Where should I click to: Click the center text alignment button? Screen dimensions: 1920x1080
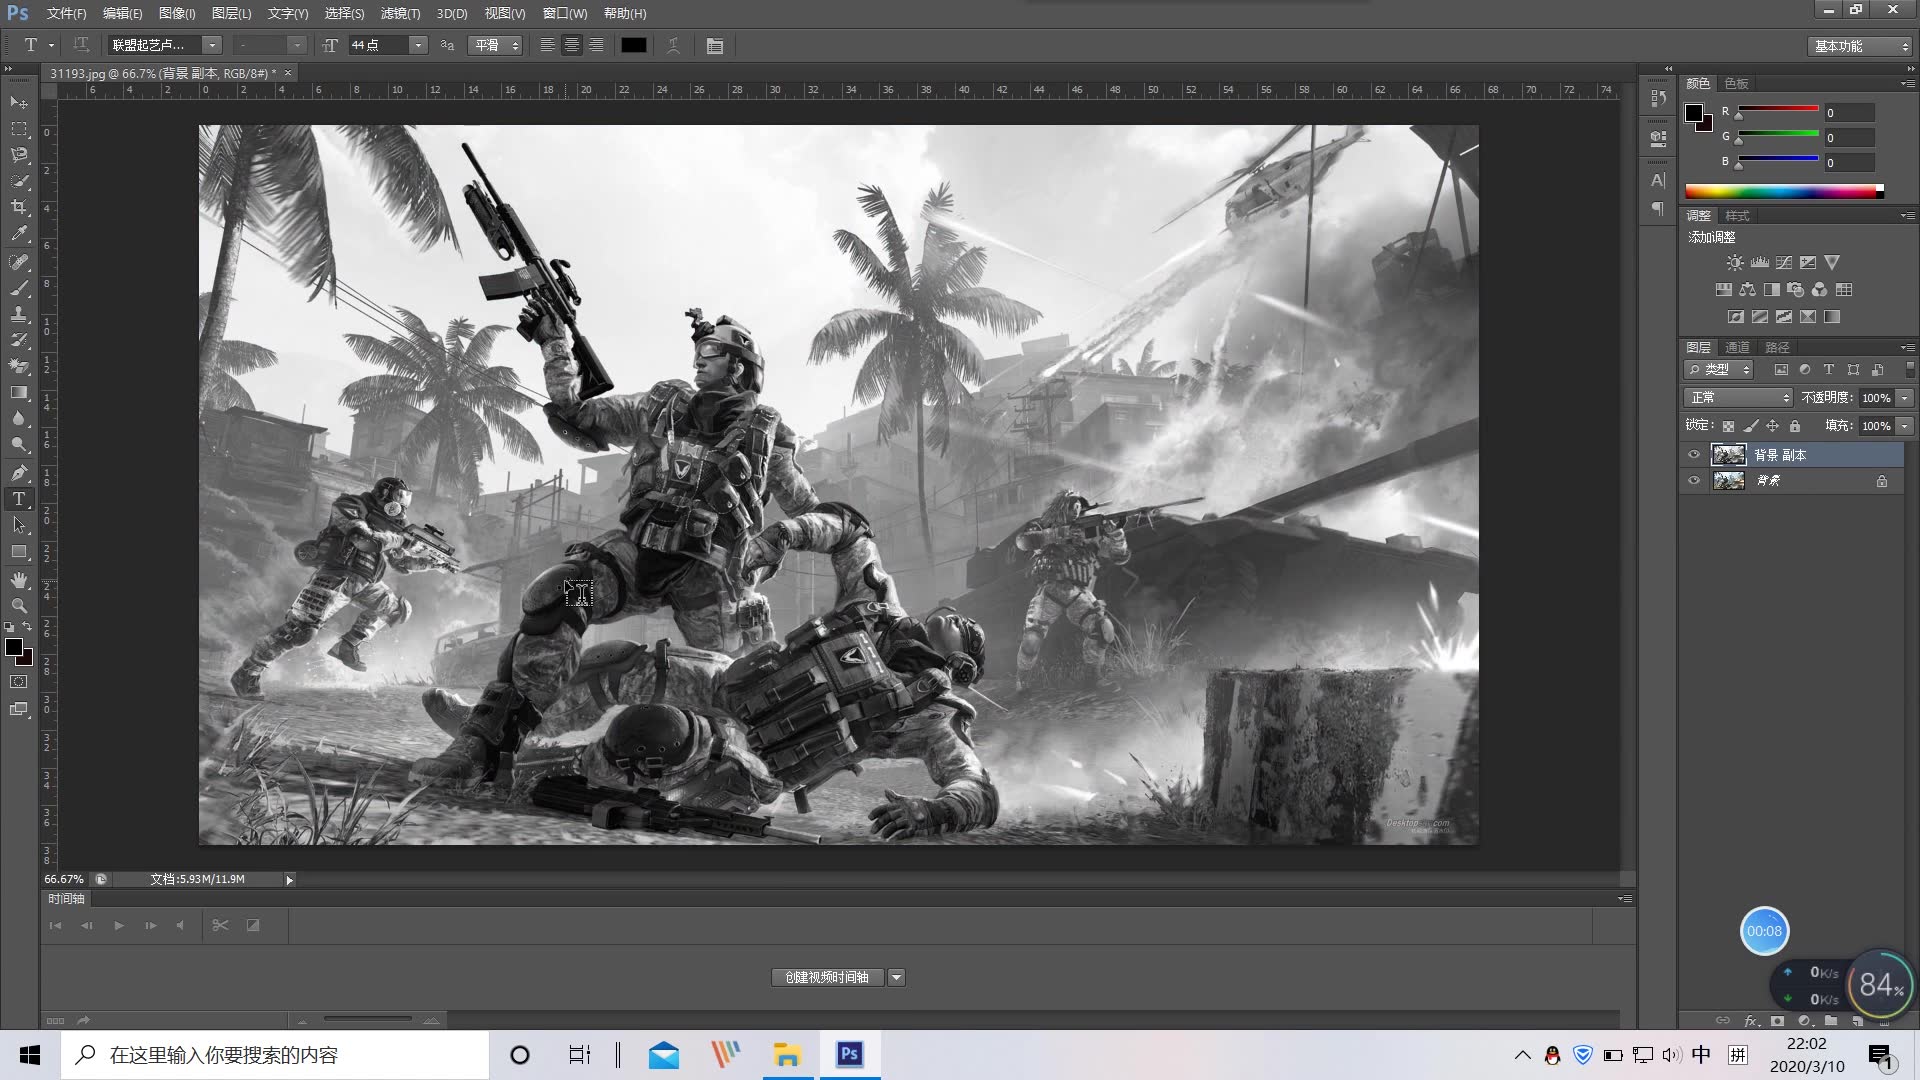[571, 46]
